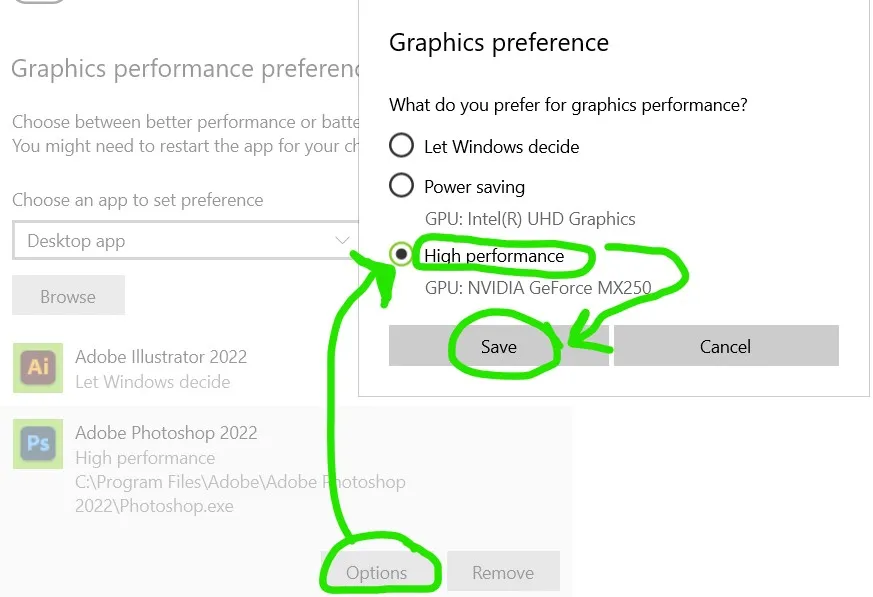Select the "High performance" radio button

tap(401, 255)
